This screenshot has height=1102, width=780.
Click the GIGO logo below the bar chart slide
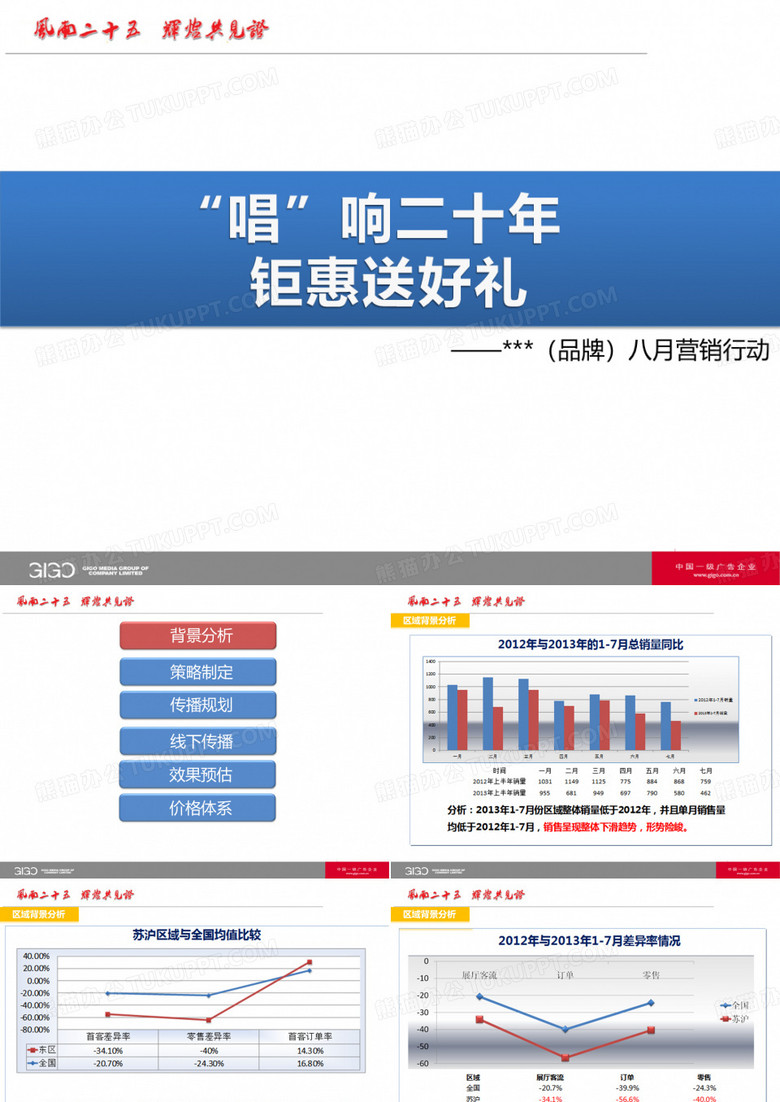(417, 871)
